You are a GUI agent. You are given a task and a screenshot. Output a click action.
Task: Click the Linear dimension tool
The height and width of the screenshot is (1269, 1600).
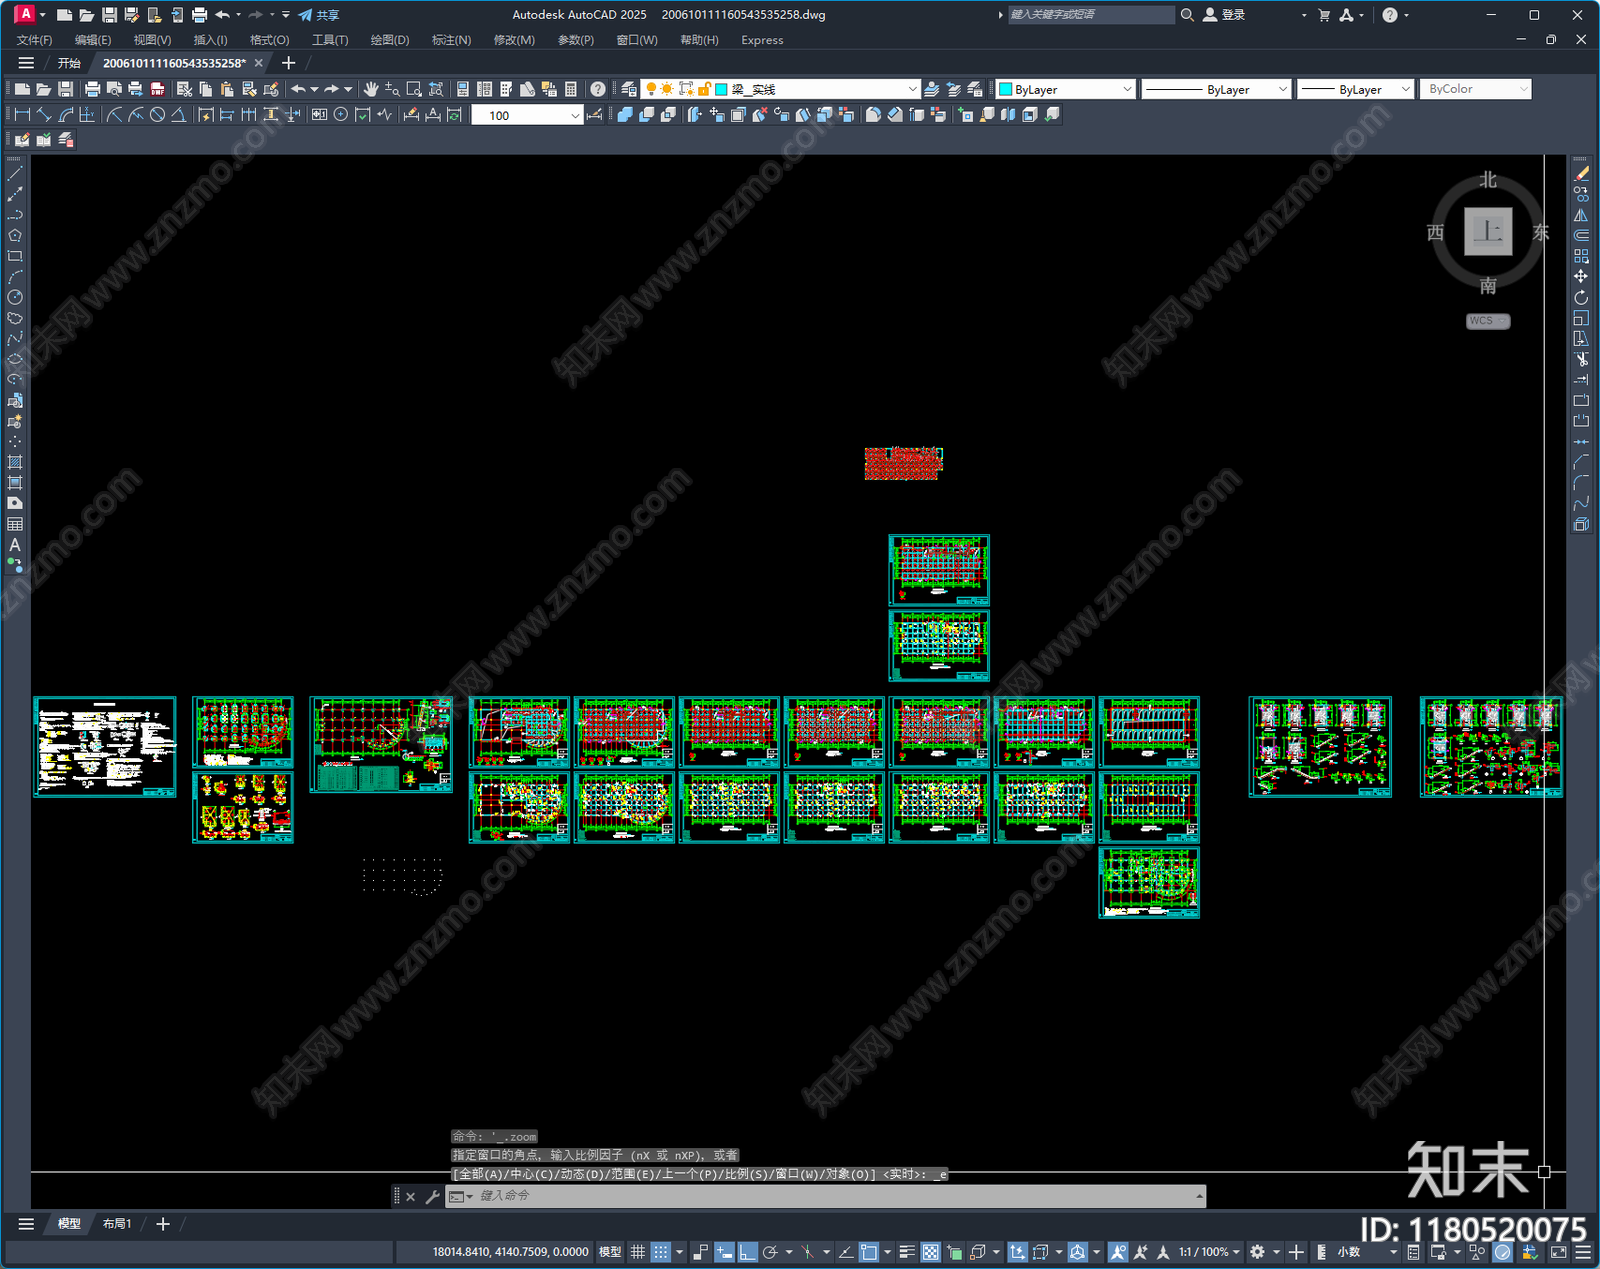pos(22,115)
